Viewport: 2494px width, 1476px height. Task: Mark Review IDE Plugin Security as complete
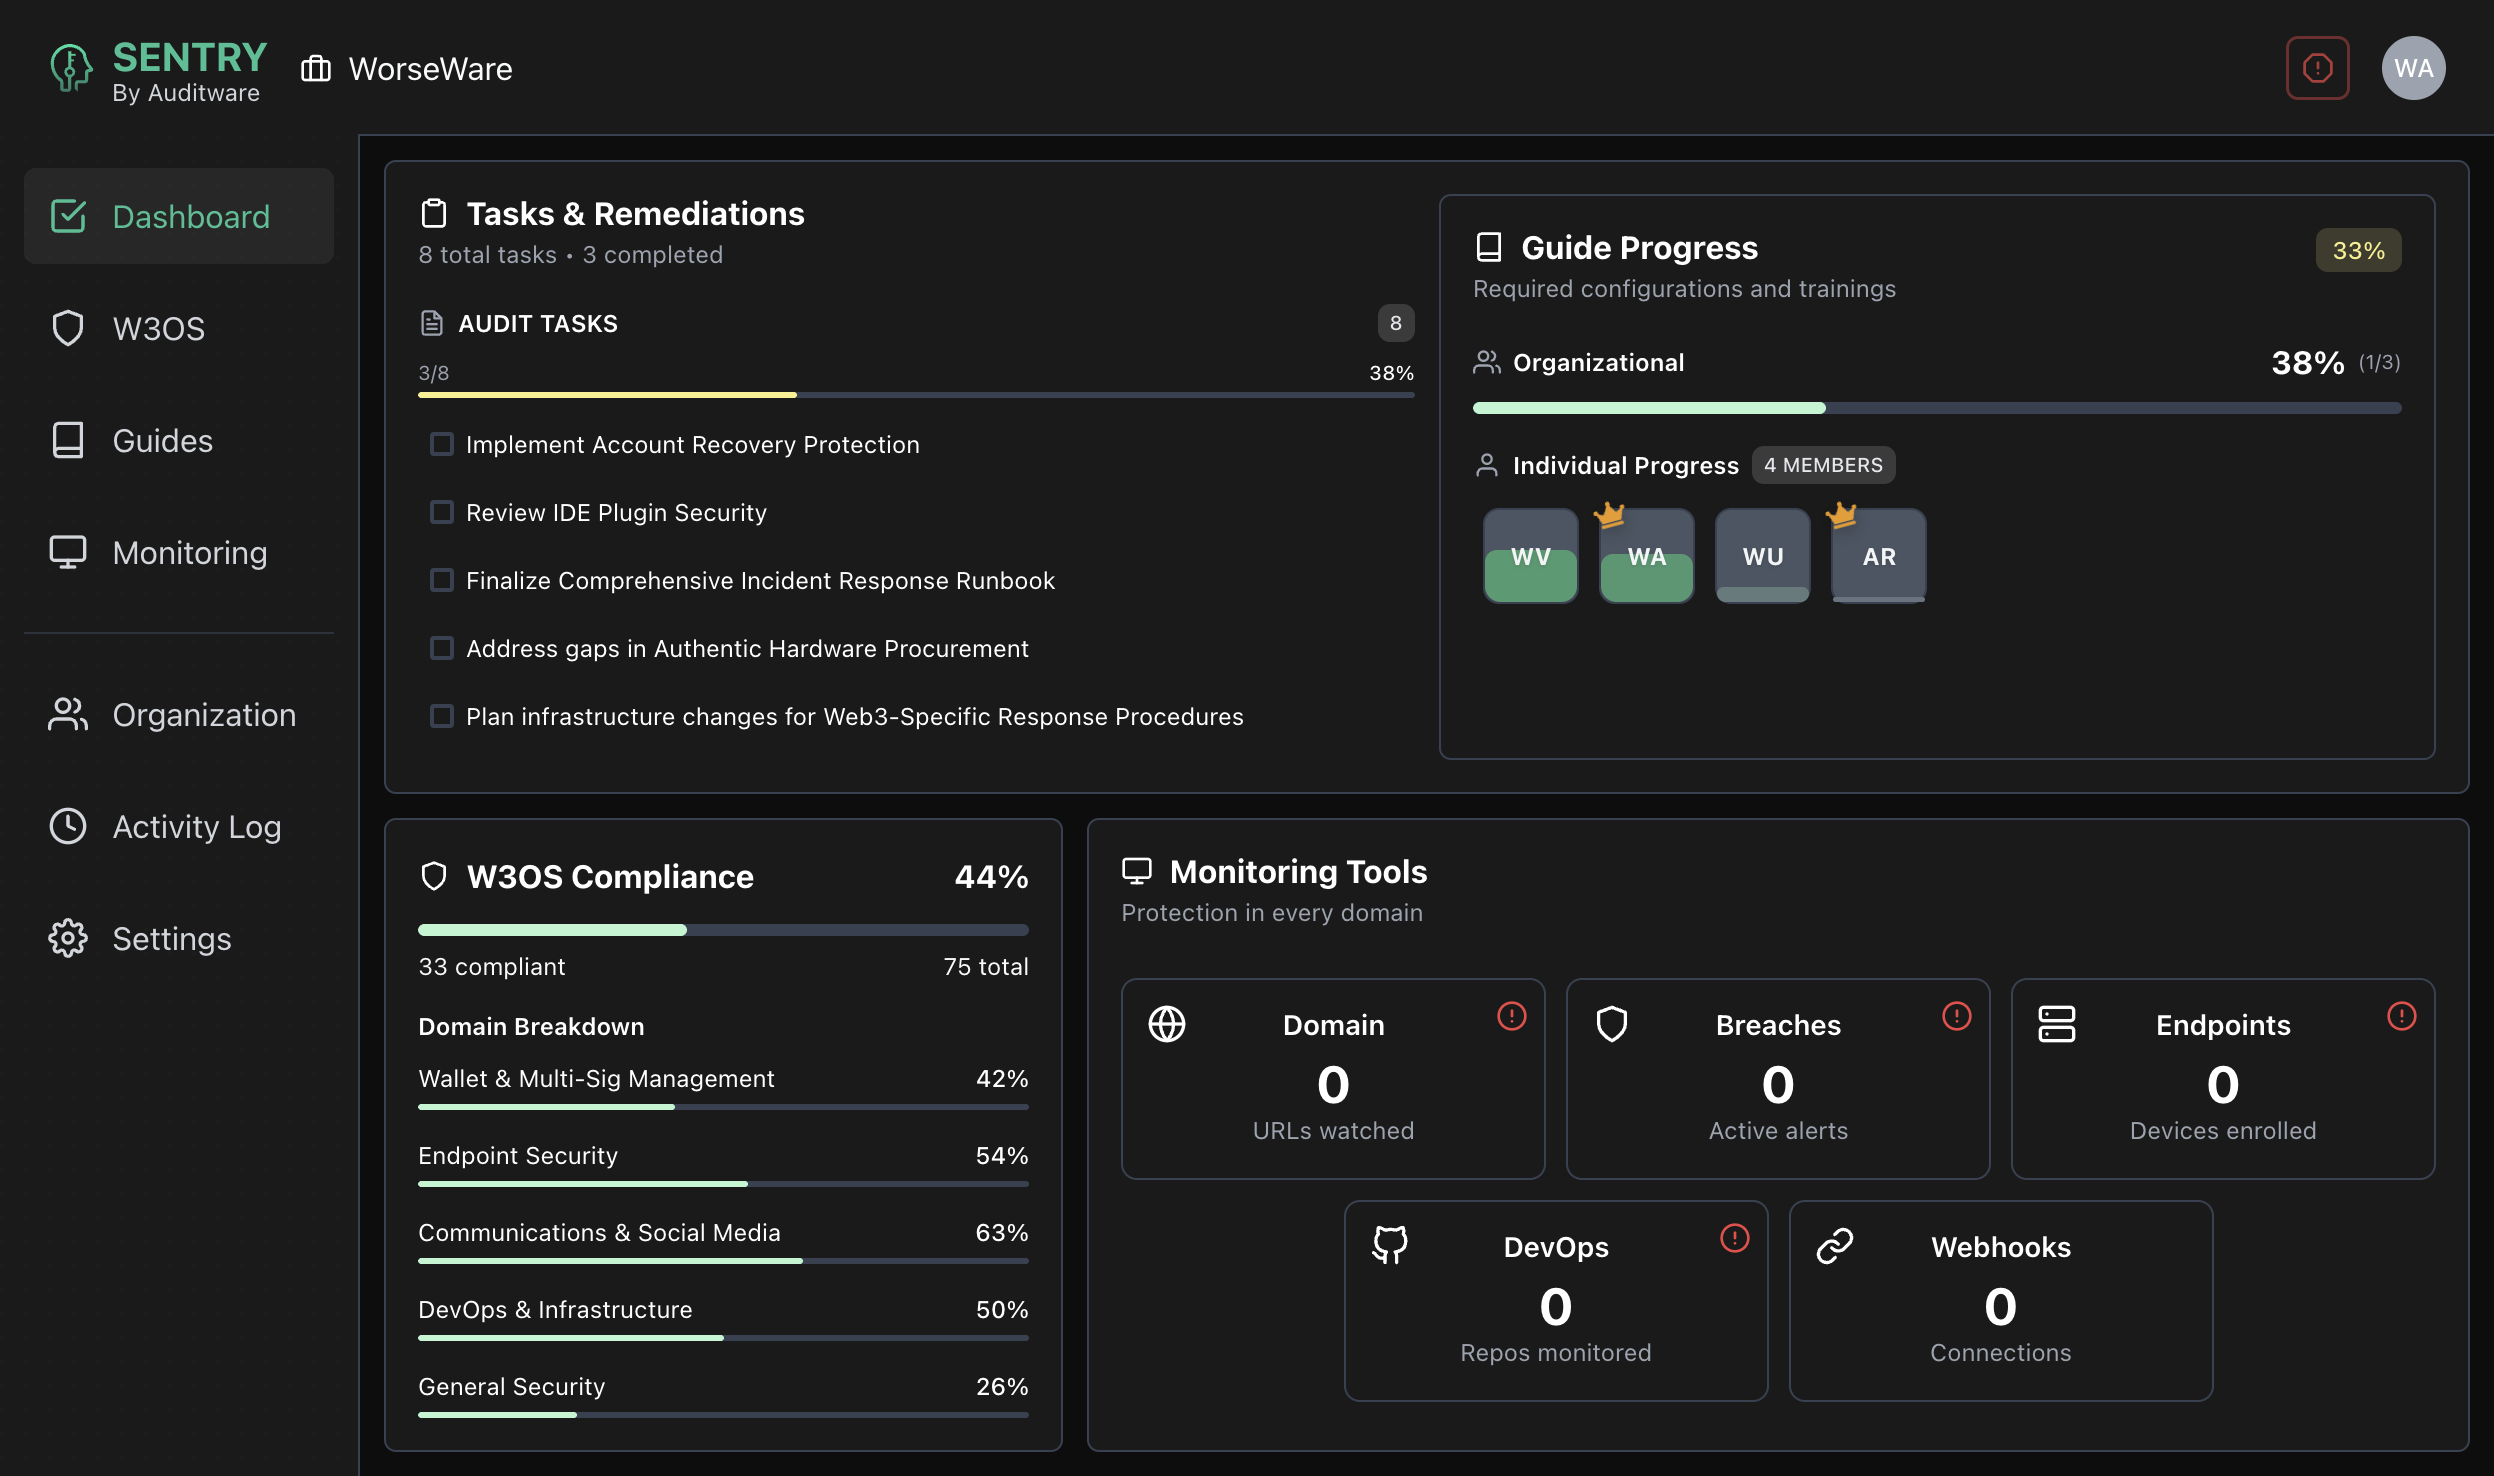443,512
